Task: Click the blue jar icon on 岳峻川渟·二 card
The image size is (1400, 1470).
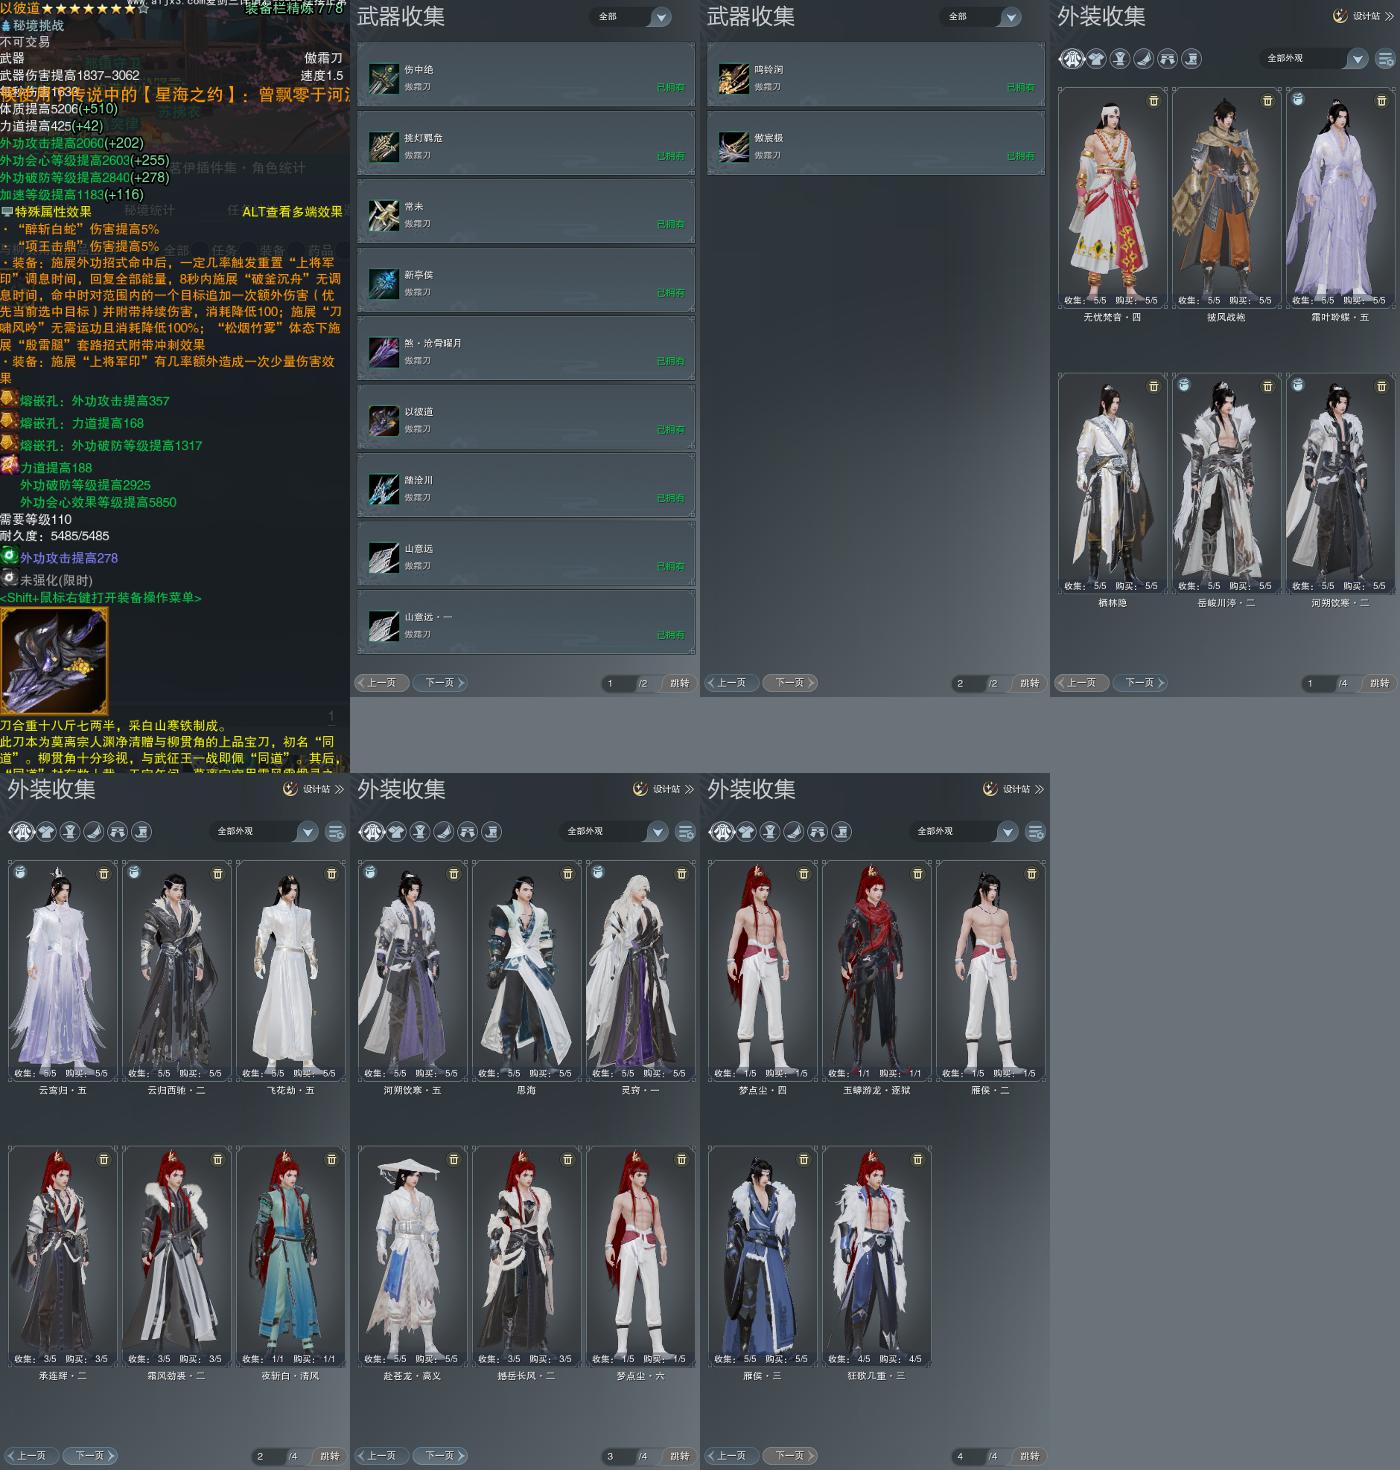Action: [1184, 385]
